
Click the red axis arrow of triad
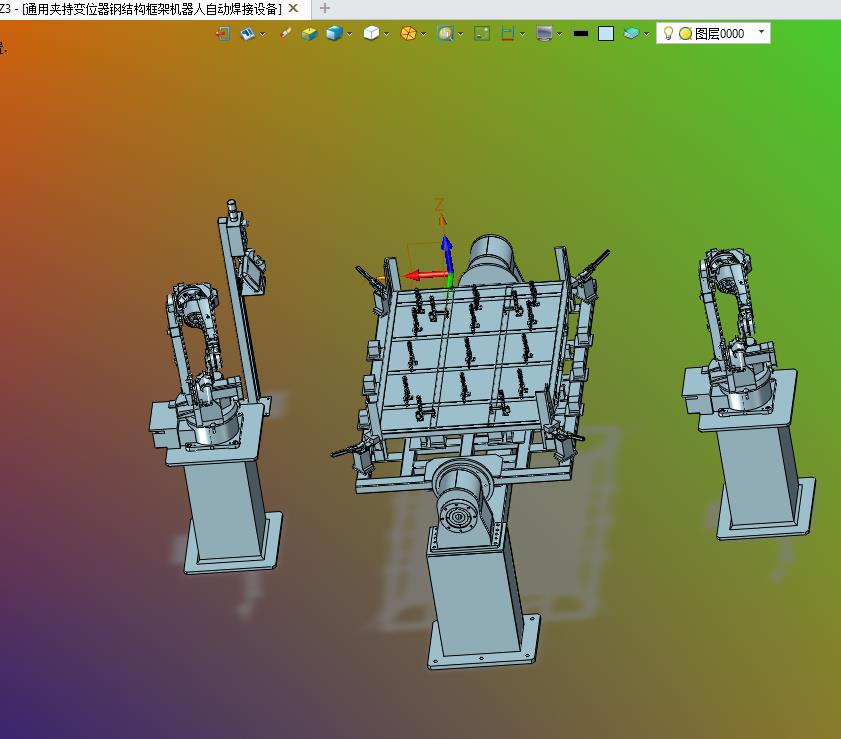(425, 276)
